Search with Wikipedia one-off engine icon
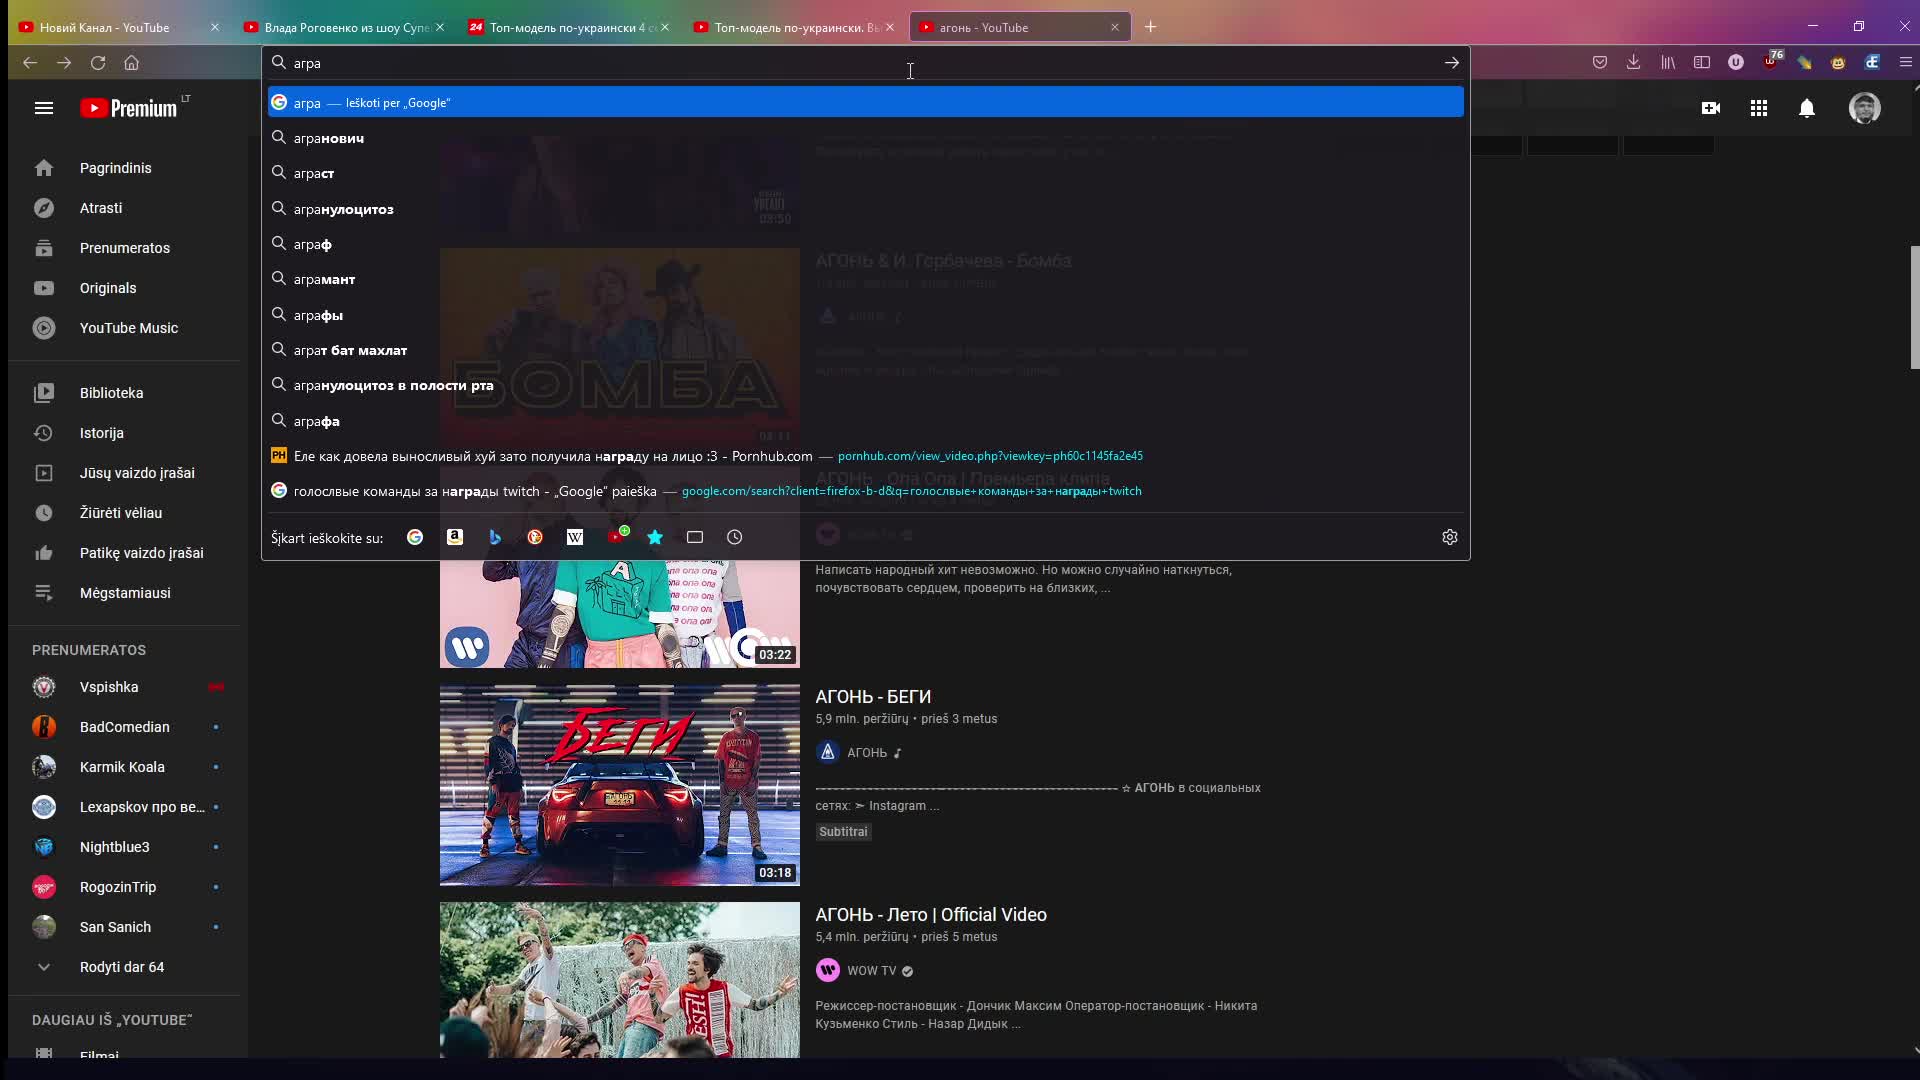The image size is (1920, 1080). click(x=575, y=537)
